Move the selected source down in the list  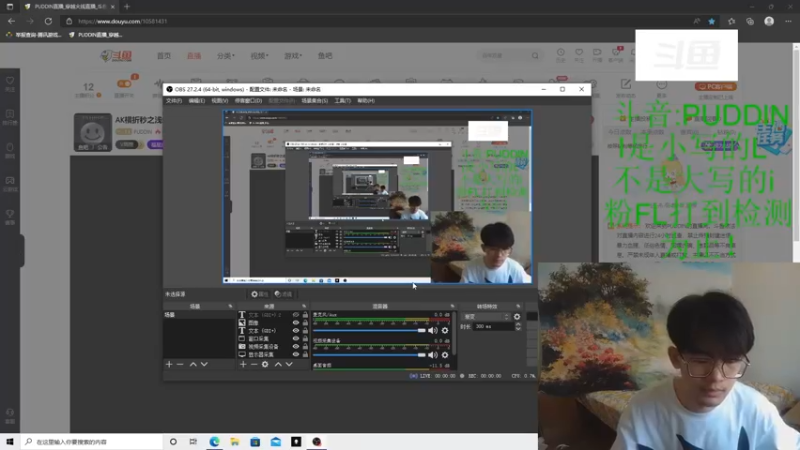289,364
